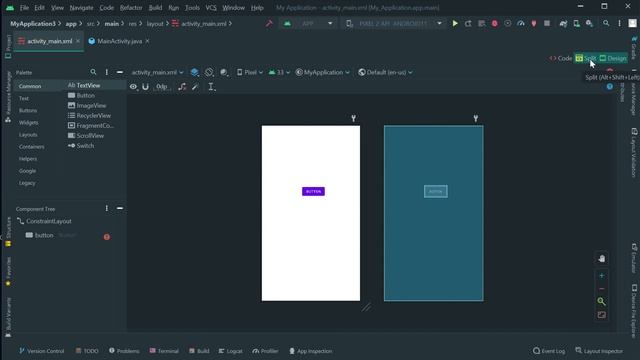
Task: Open the File menu
Action: 24,8
